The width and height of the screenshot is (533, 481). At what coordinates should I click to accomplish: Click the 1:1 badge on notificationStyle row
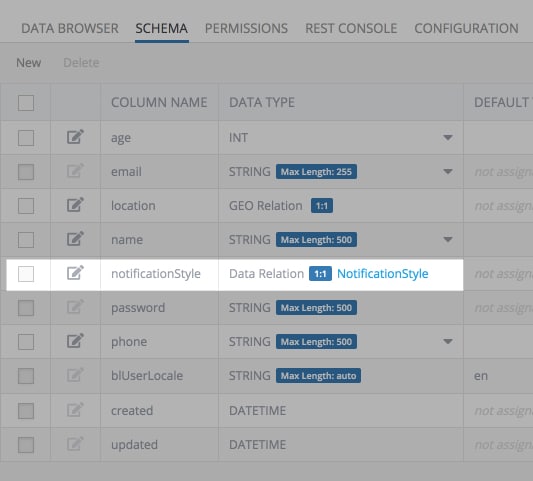(320, 274)
